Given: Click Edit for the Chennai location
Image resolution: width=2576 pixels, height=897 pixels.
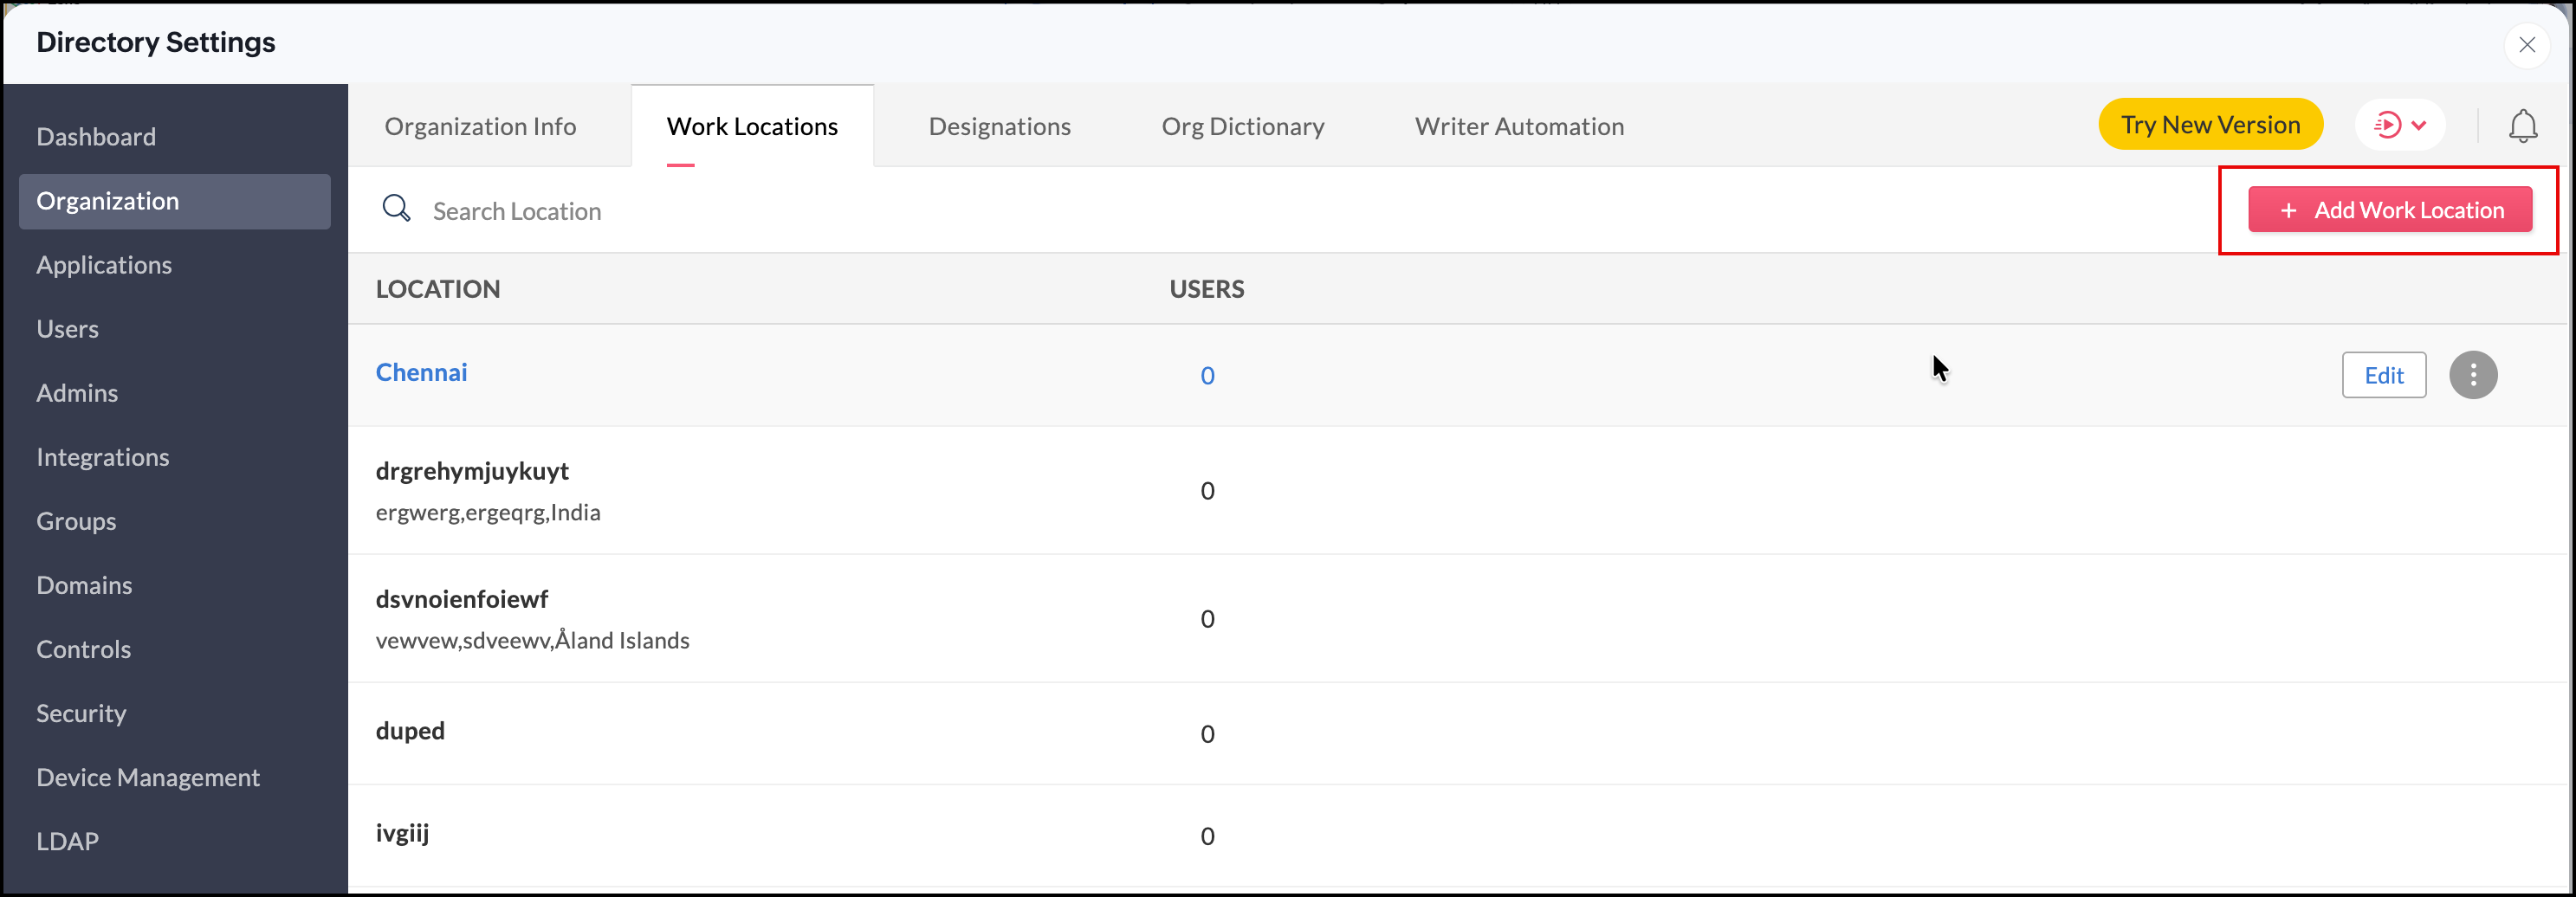Looking at the screenshot, I should tap(2383, 375).
